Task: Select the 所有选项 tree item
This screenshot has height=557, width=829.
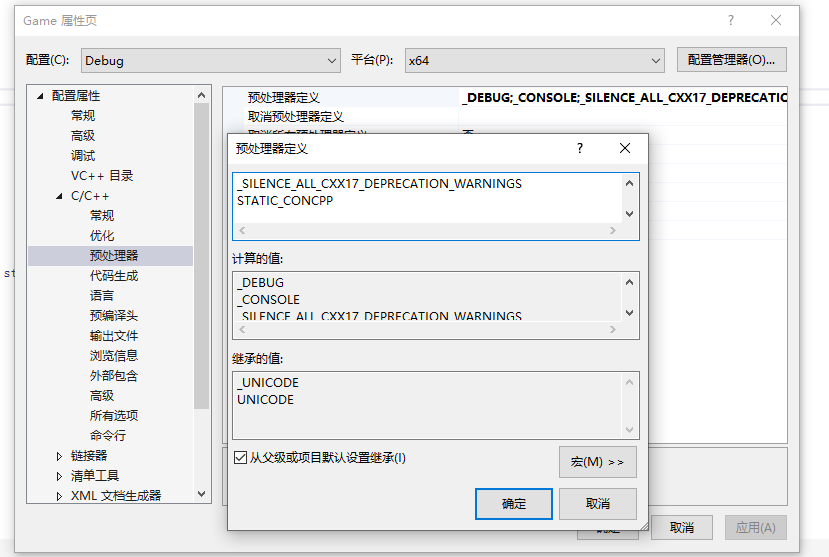Action: tap(114, 416)
